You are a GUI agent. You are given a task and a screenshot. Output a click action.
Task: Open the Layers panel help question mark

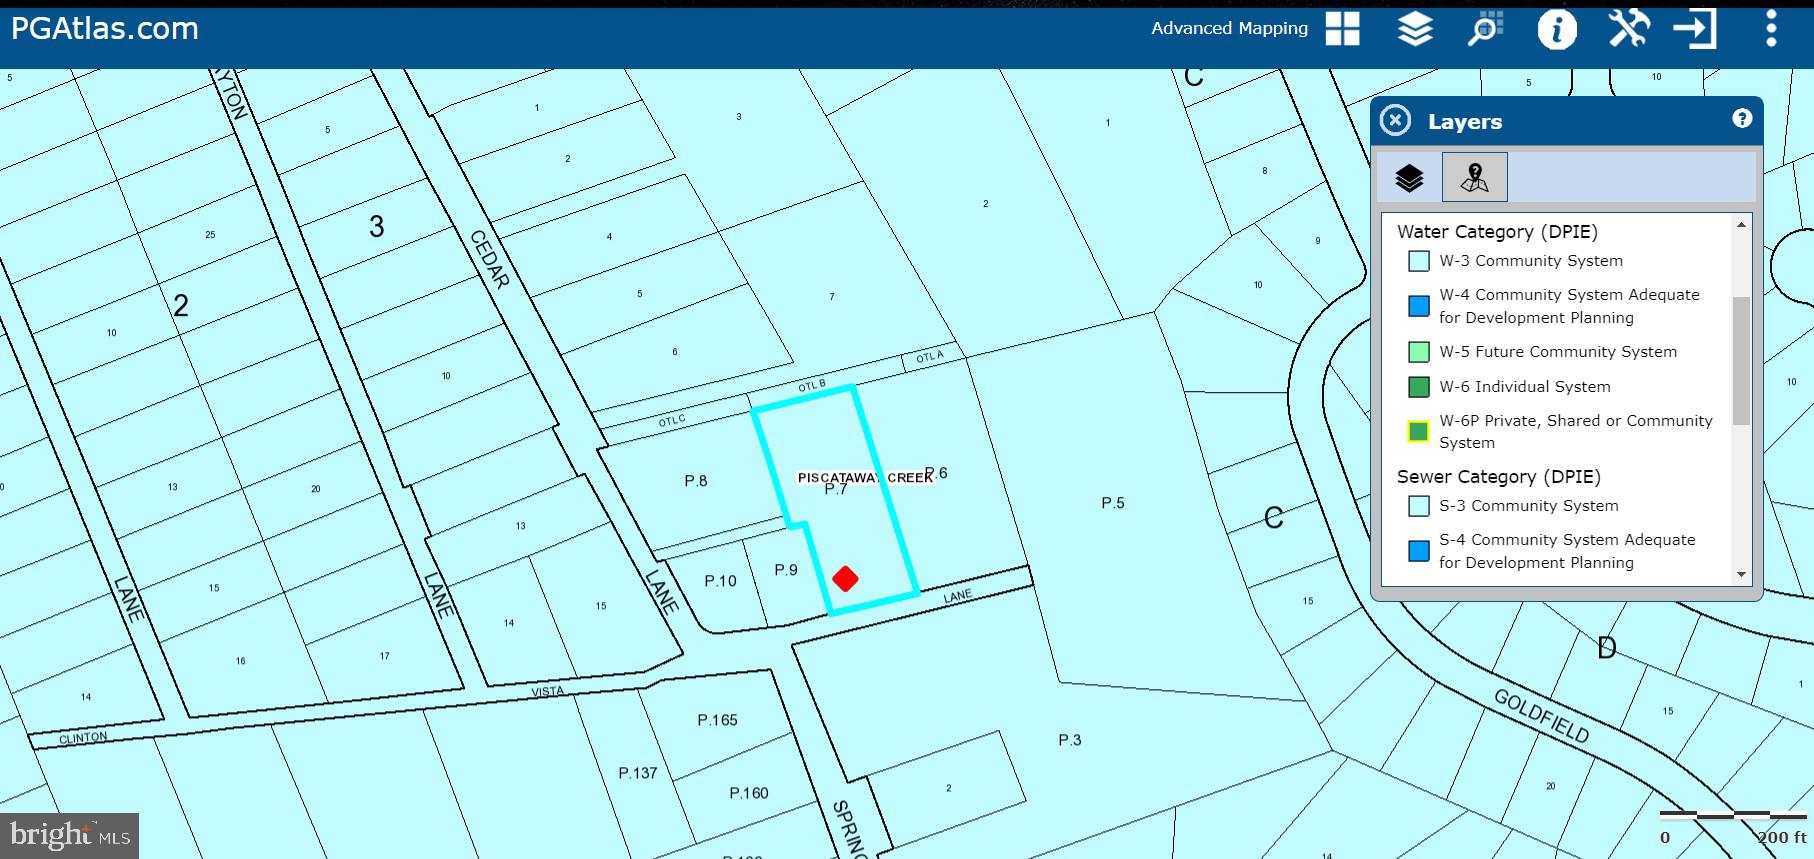[x=1742, y=119]
